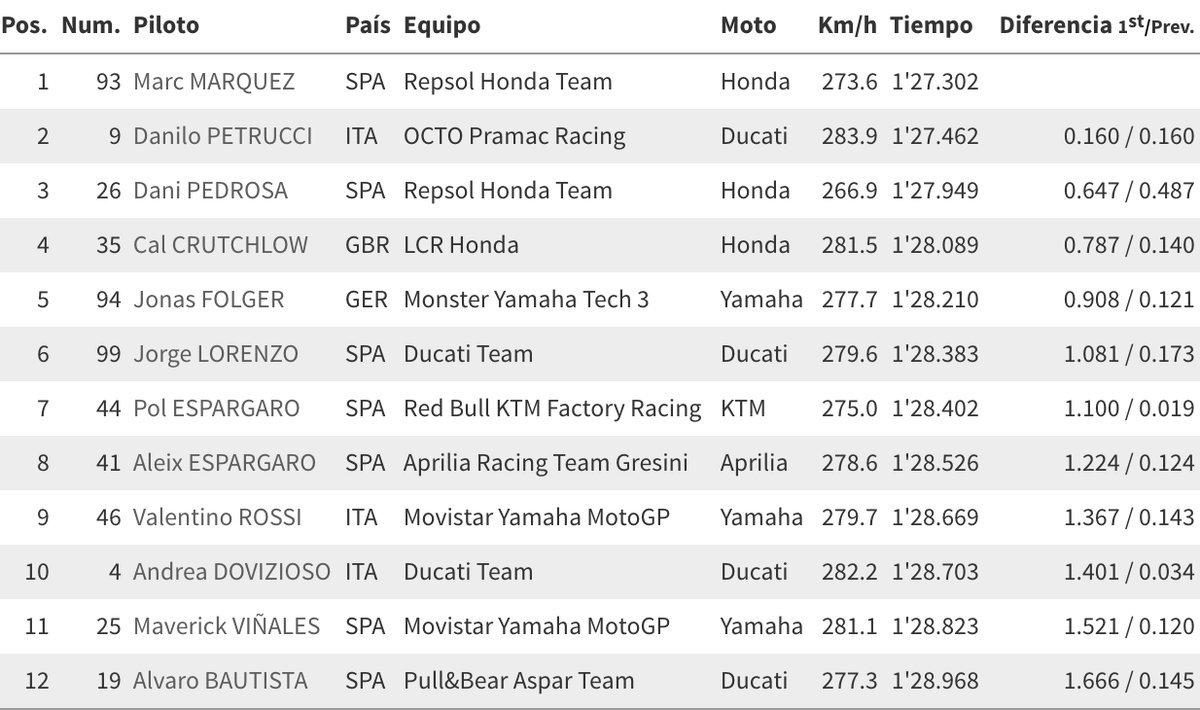The height and width of the screenshot is (710, 1200).
Task: Click the Aprilia Racing Team Gresini cell
Action: [546, 463]
